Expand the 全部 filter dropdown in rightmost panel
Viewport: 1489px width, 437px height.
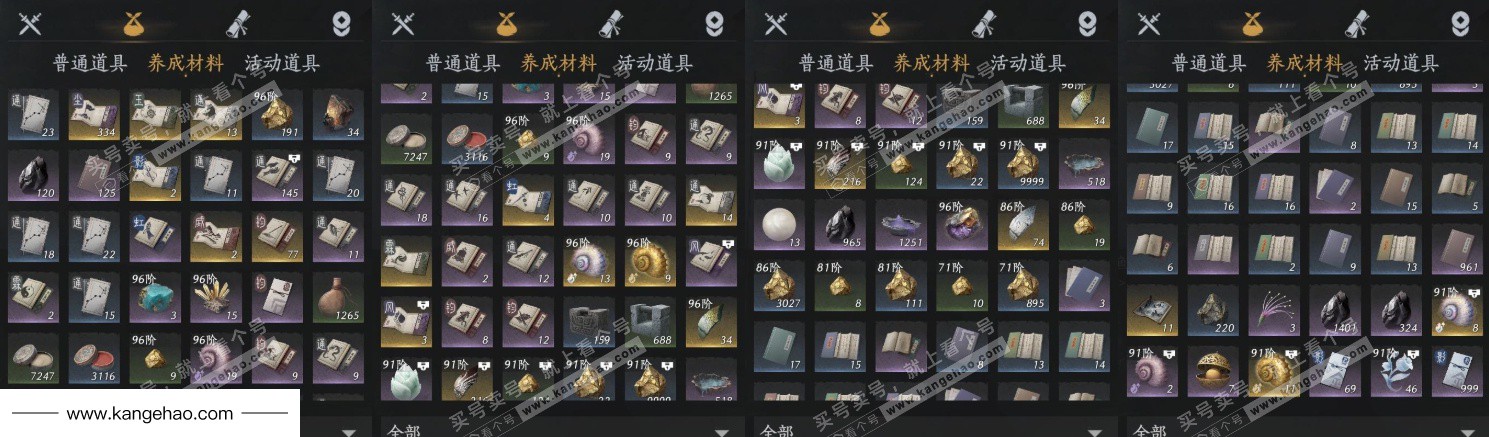[1304, 430]
